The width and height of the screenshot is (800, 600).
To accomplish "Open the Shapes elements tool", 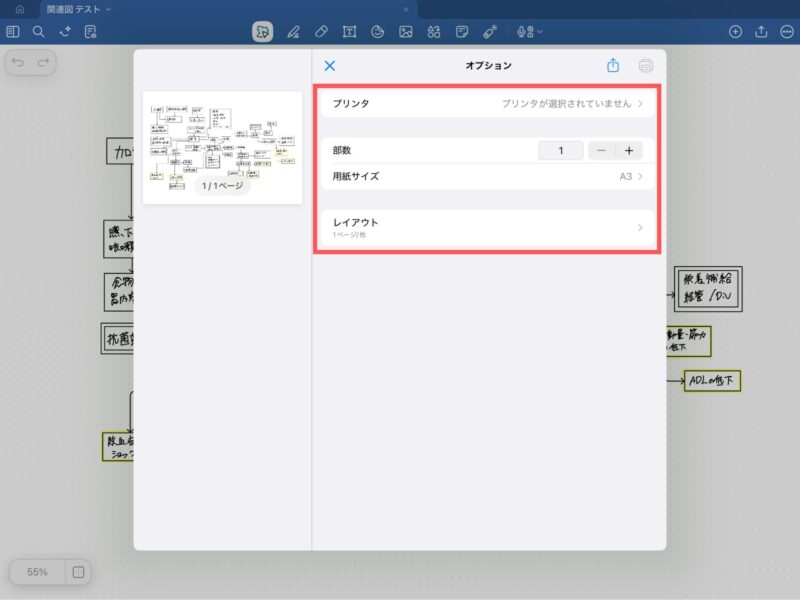I will point(434,32).
